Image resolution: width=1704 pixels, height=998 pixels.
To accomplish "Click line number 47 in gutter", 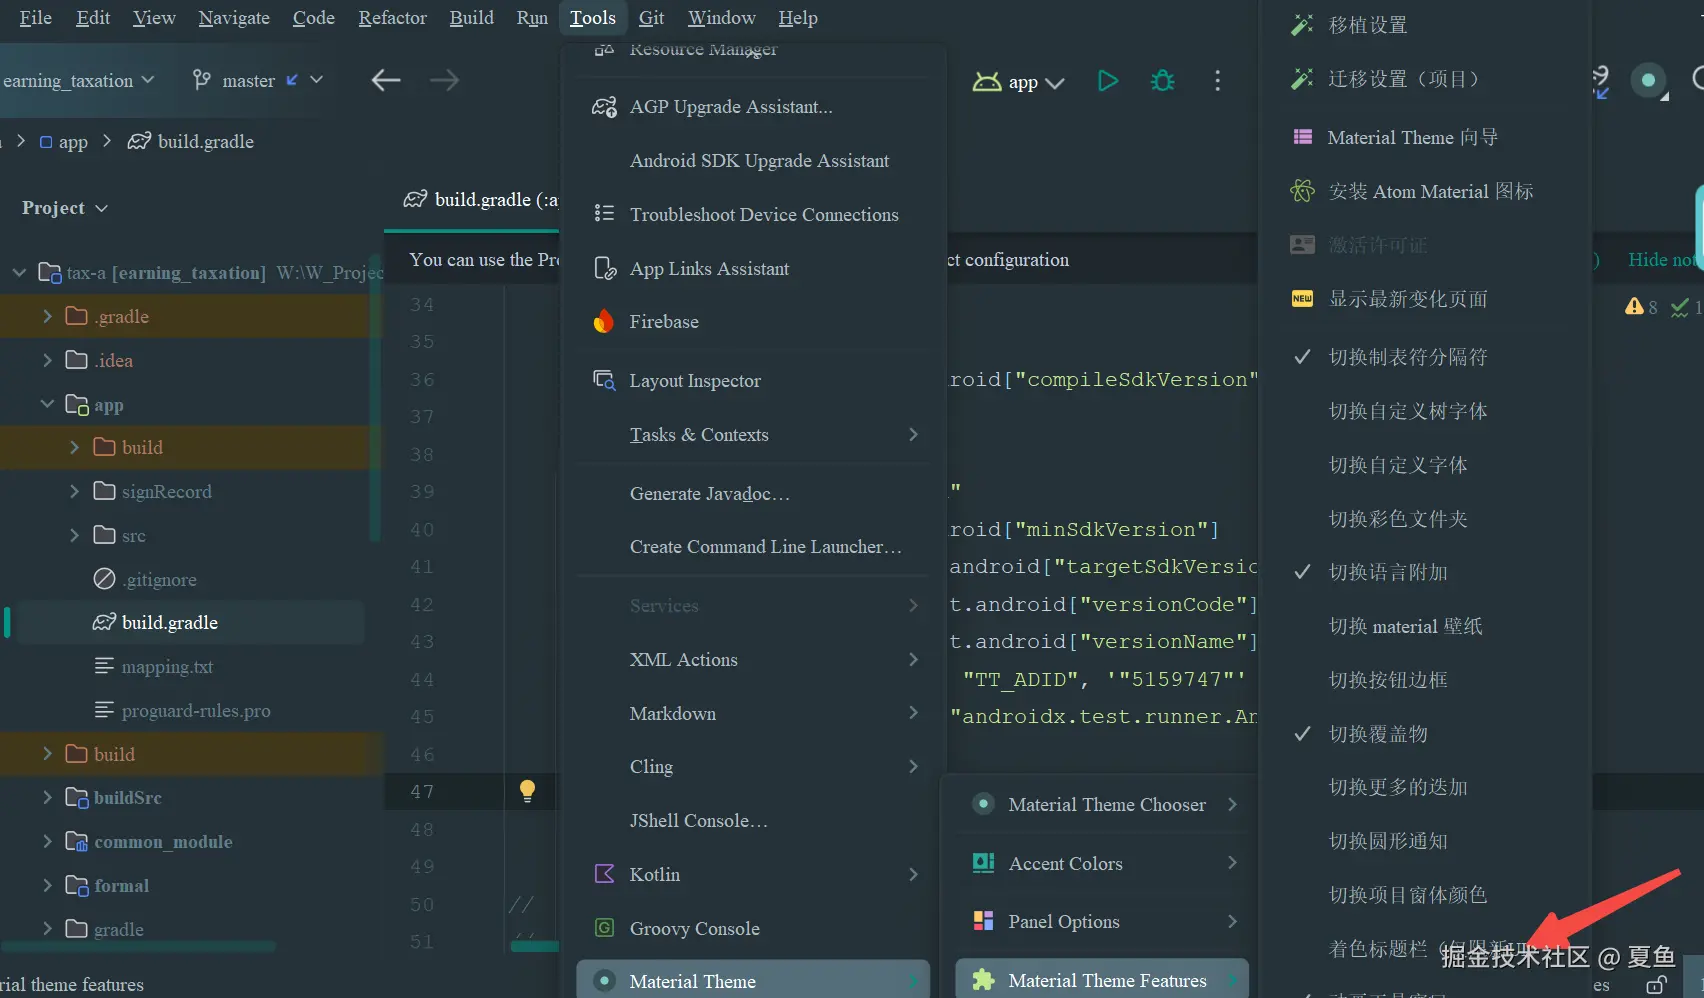I will pyautogui.click(x=422, y=792).
